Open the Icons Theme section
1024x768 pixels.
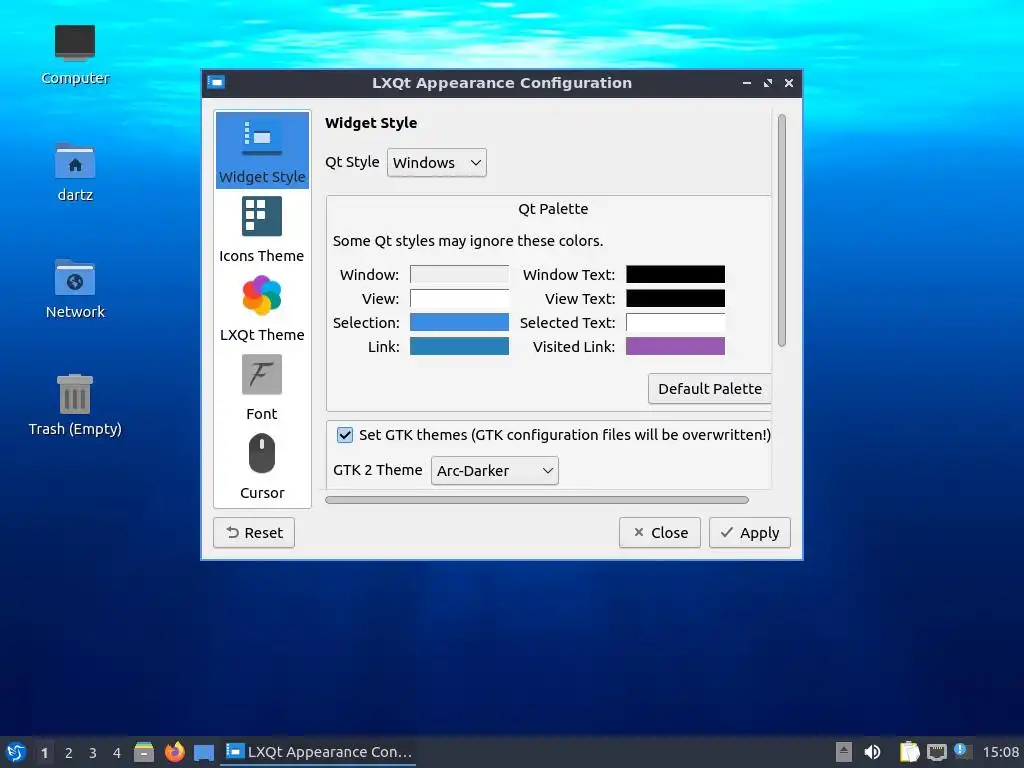click(x=262, y=229)
